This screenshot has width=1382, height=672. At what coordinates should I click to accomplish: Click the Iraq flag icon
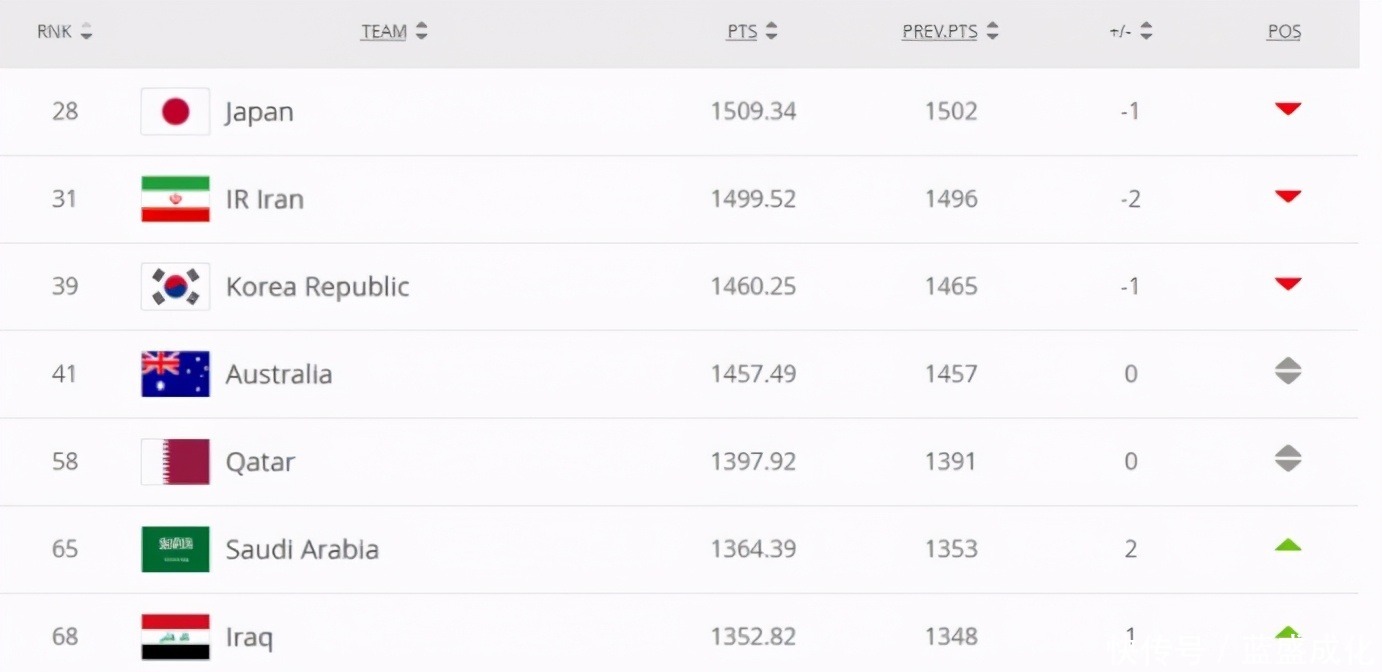(175, 637)
